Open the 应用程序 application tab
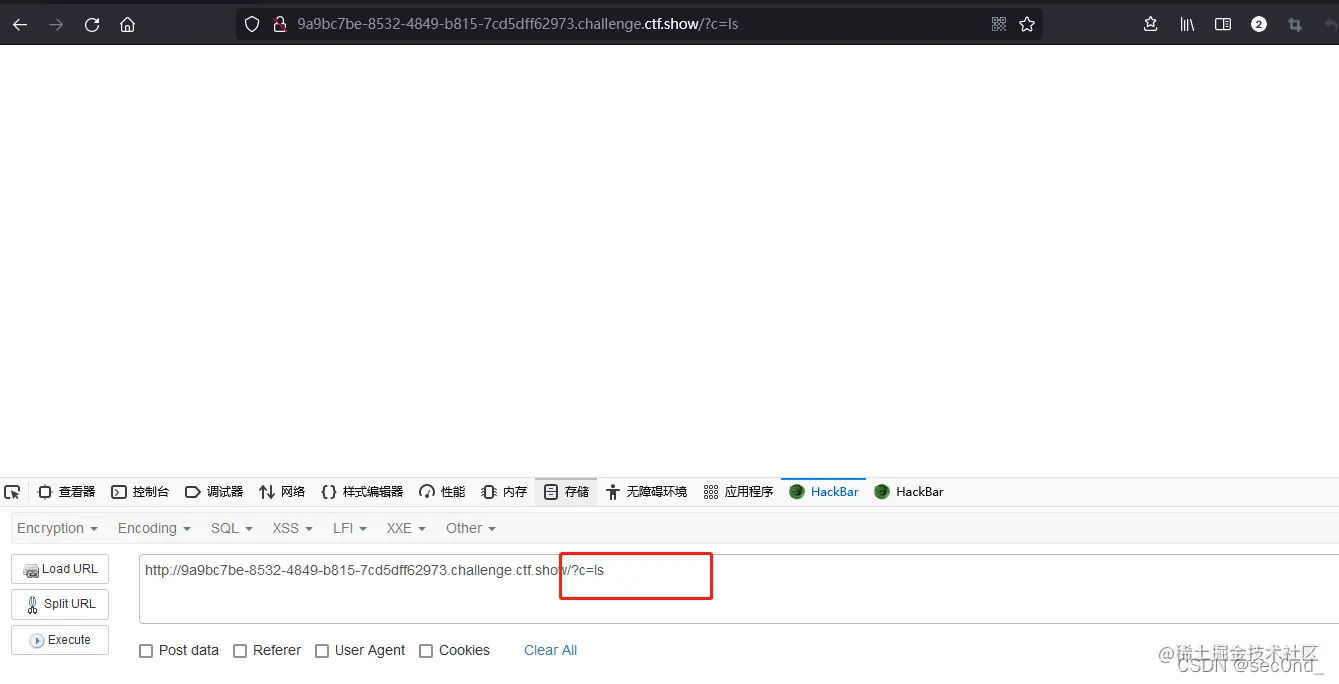The image size is (1339, 684). click(x=738, y=492)
